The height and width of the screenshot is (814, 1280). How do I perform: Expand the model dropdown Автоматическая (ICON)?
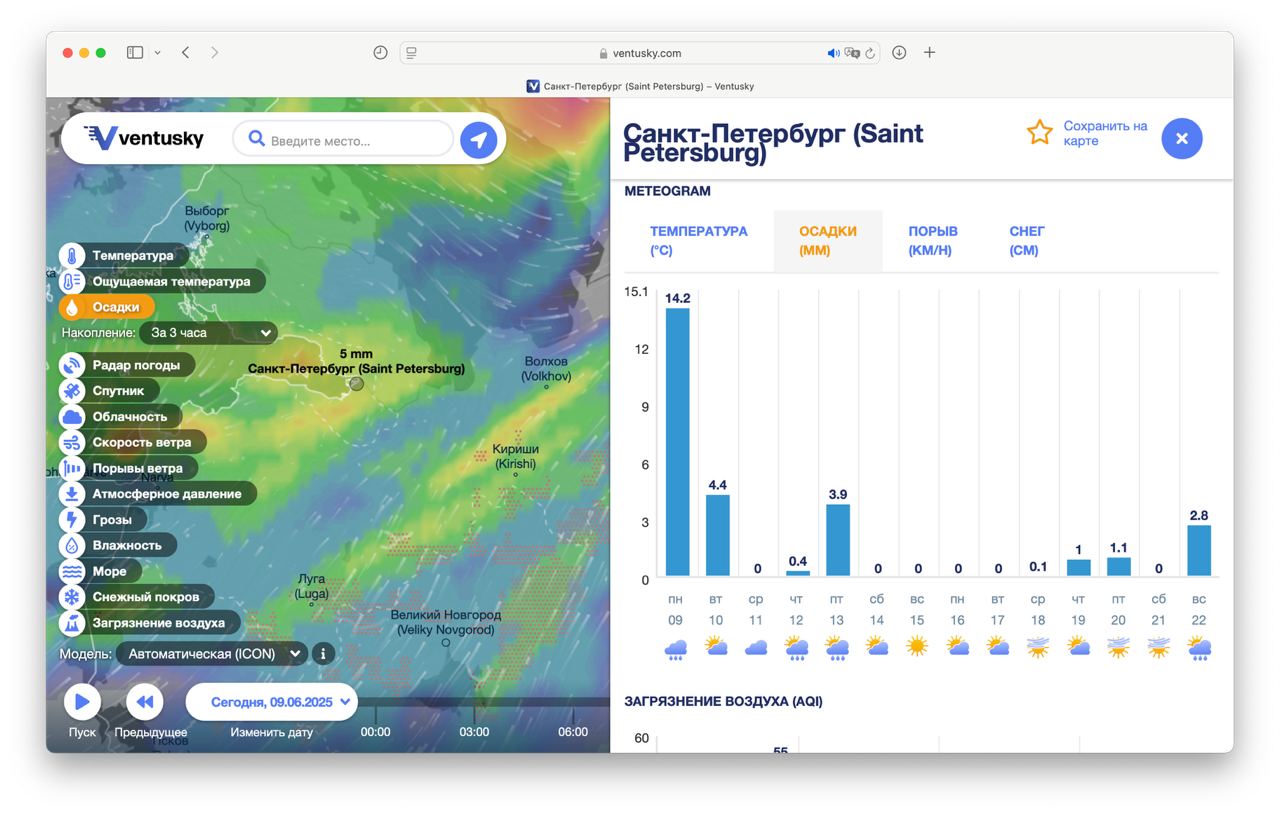click(211, 654)
